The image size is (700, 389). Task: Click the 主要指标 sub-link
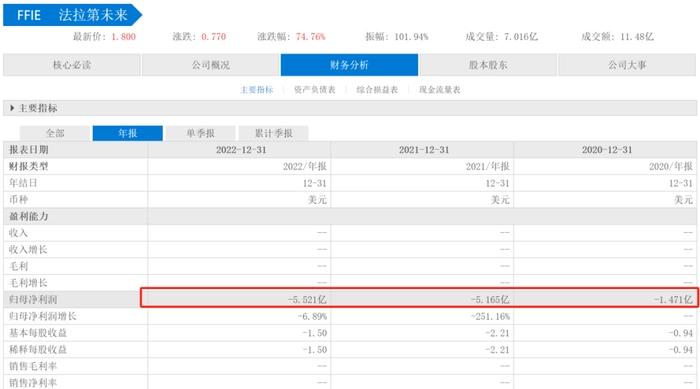257,90
